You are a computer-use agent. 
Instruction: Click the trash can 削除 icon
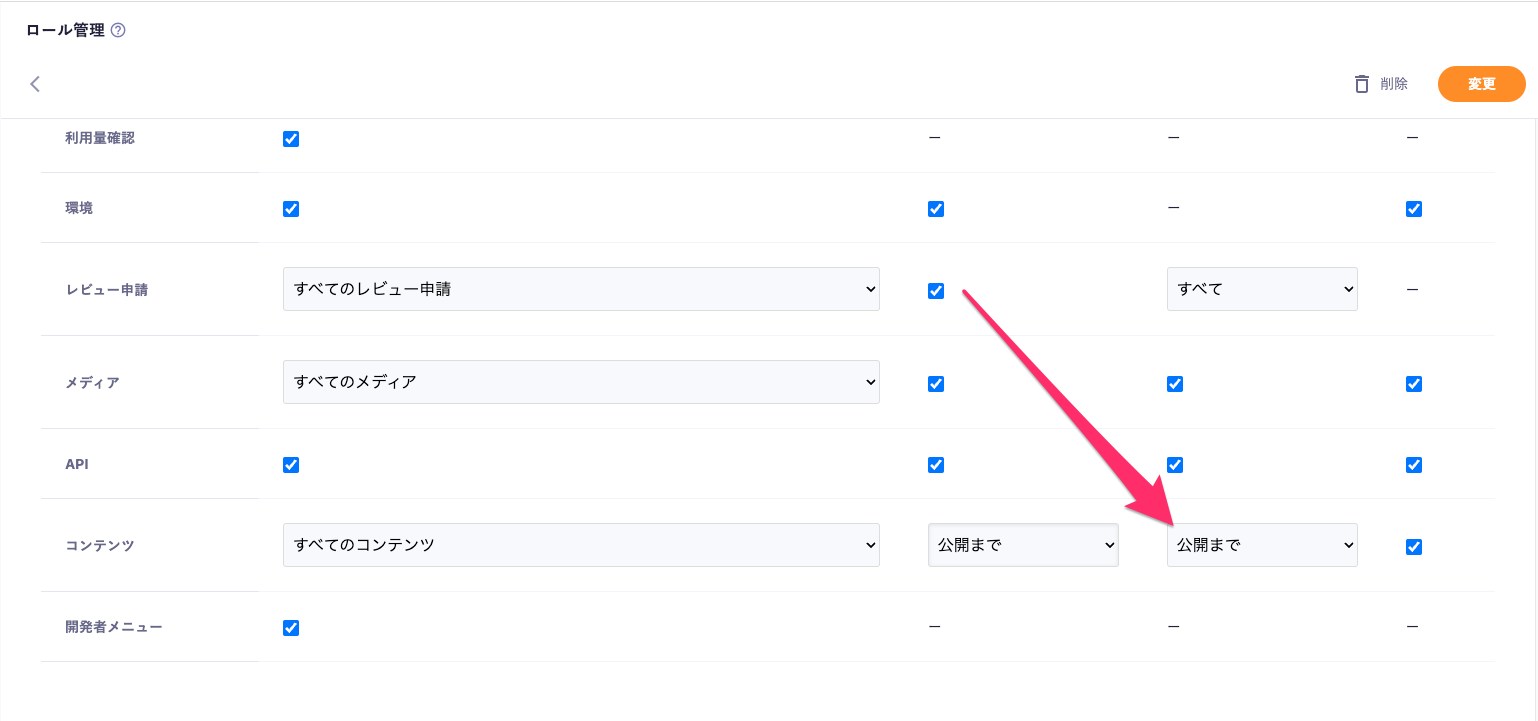[1361, 84]
